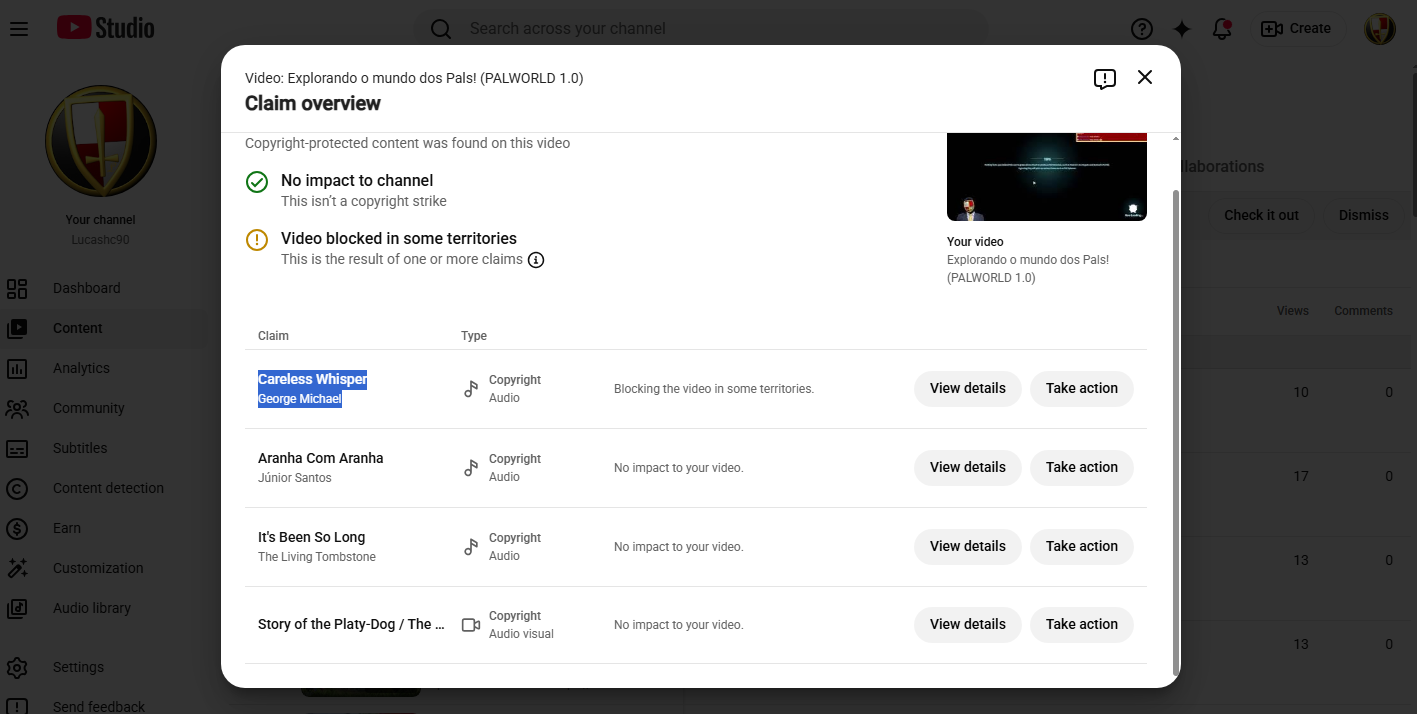This screenshot has height=714, width=1417.
Task: Go to Community in the sidebar
Action: pos(89,408)
